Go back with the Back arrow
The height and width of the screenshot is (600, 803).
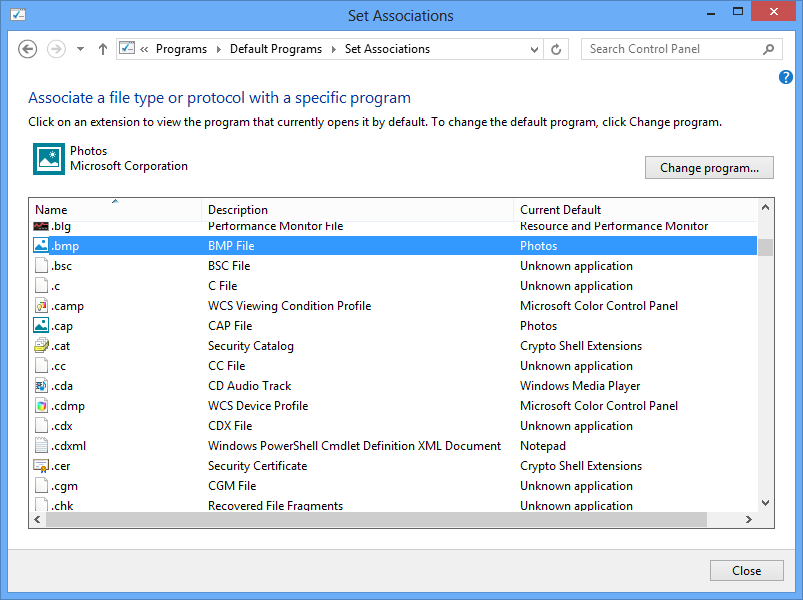[x=28, y=49]
